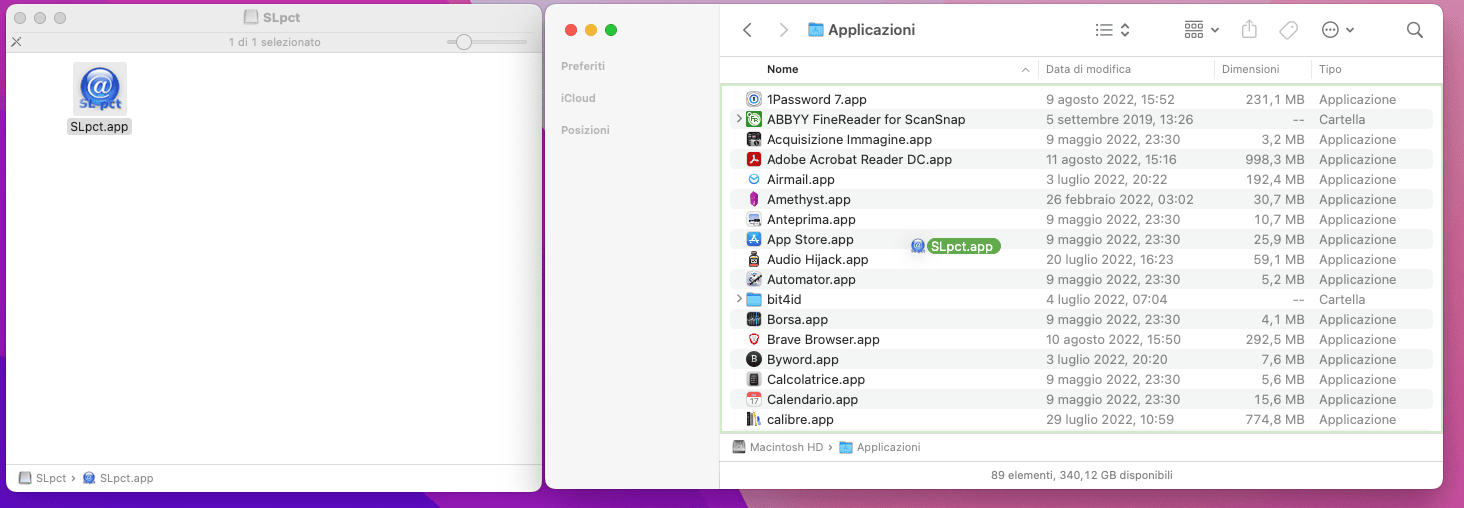
Task: Click the Automator.app icon
Action: coord(754,279)
